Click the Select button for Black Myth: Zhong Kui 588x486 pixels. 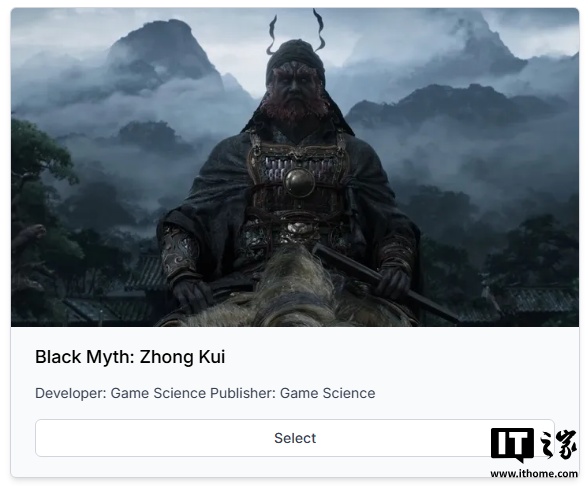point(295,438)
